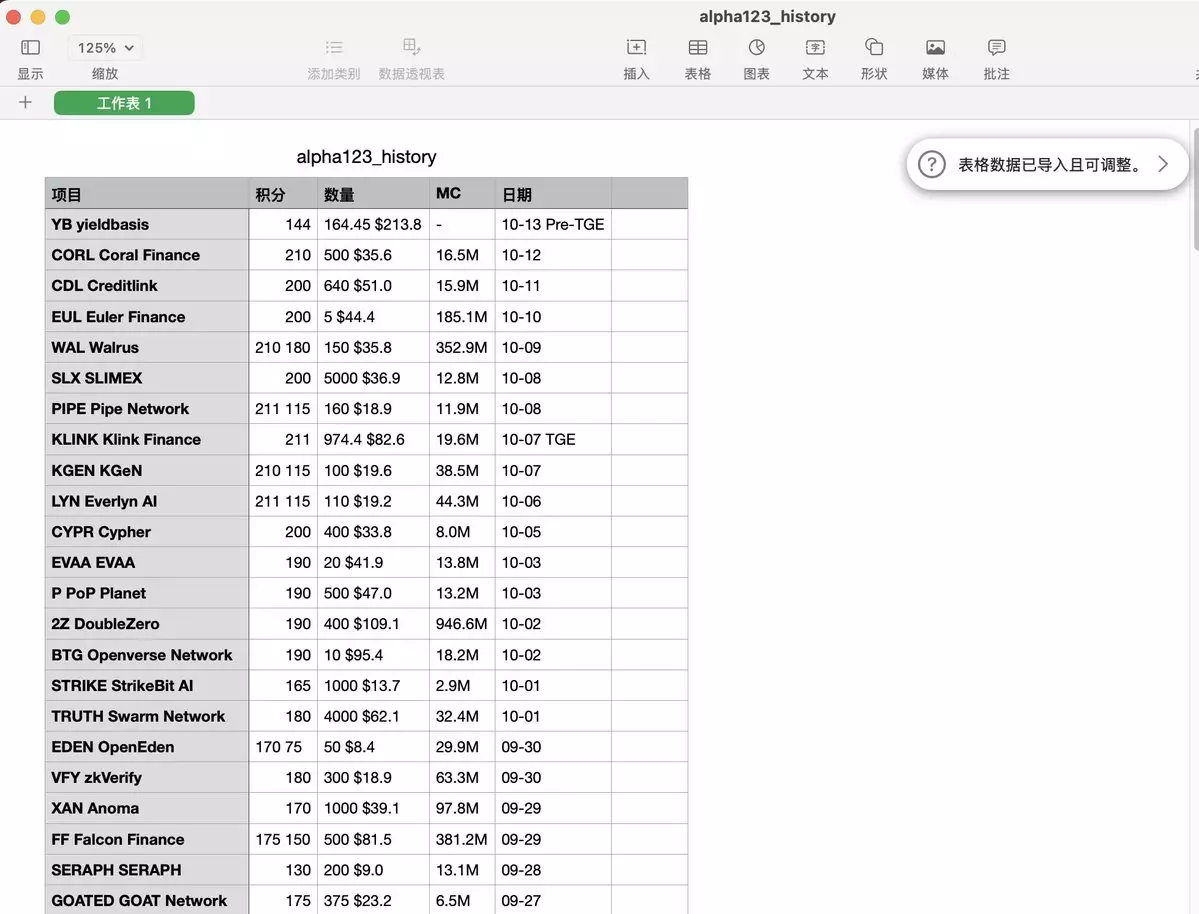Select the 项目 column header cell
1199x914 pixels.
(147, 194)
